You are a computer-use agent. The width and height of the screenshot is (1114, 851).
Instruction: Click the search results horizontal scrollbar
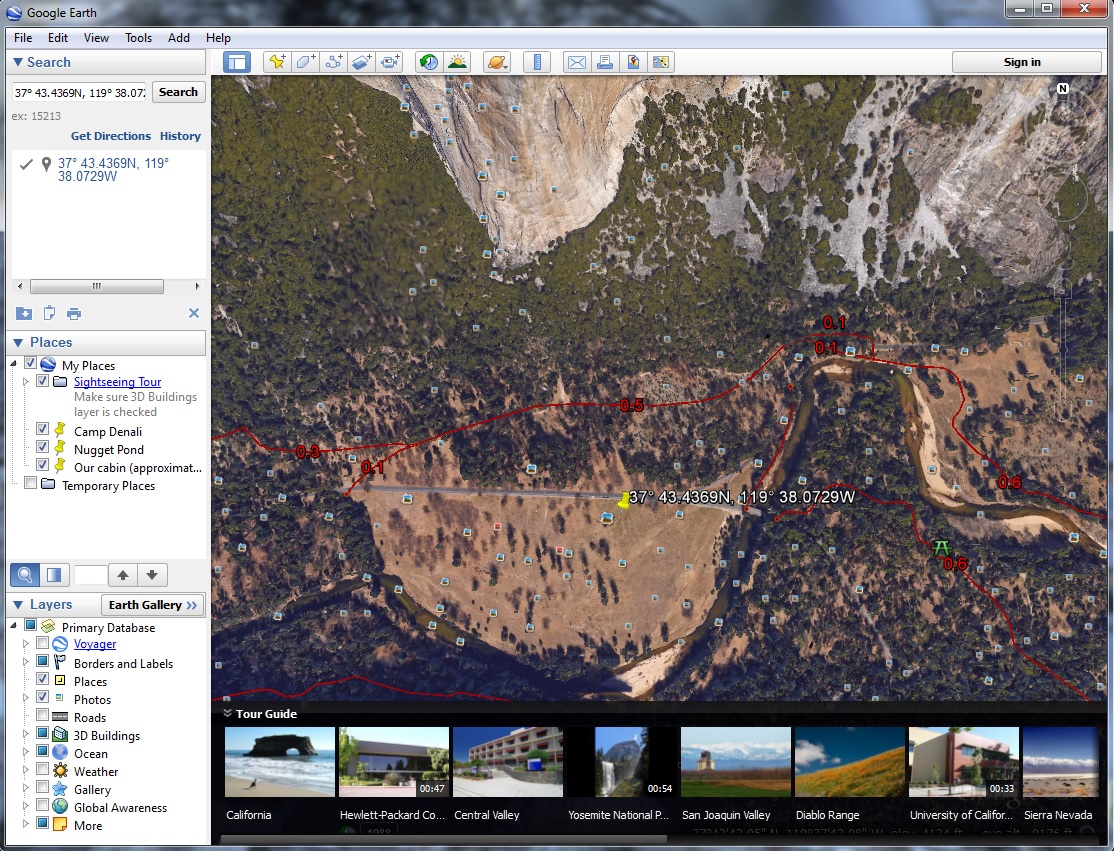(97, 286)
